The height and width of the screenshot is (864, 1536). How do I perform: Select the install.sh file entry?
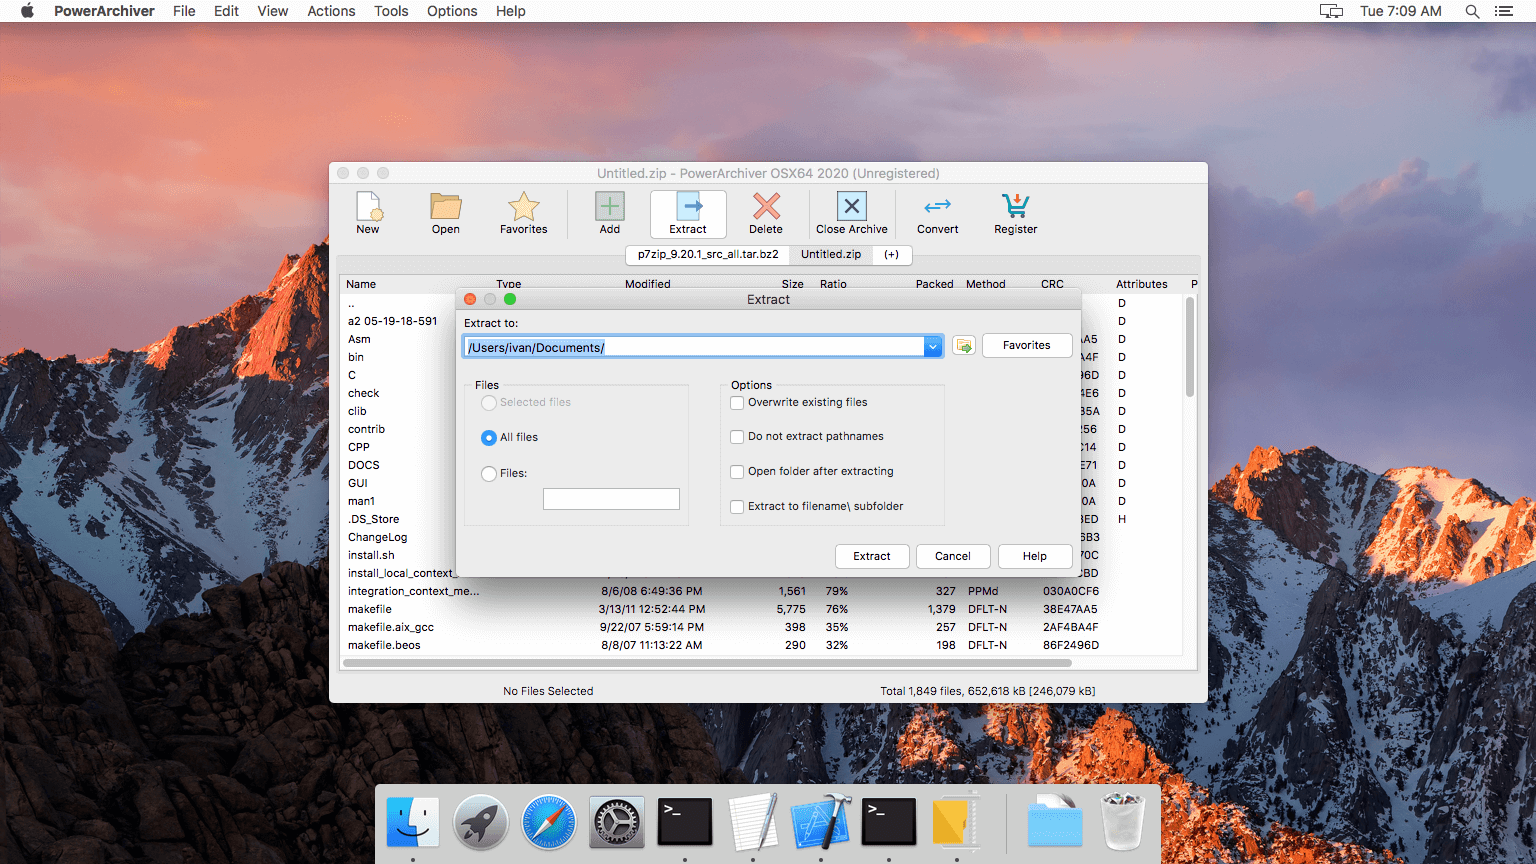[371, 555]
